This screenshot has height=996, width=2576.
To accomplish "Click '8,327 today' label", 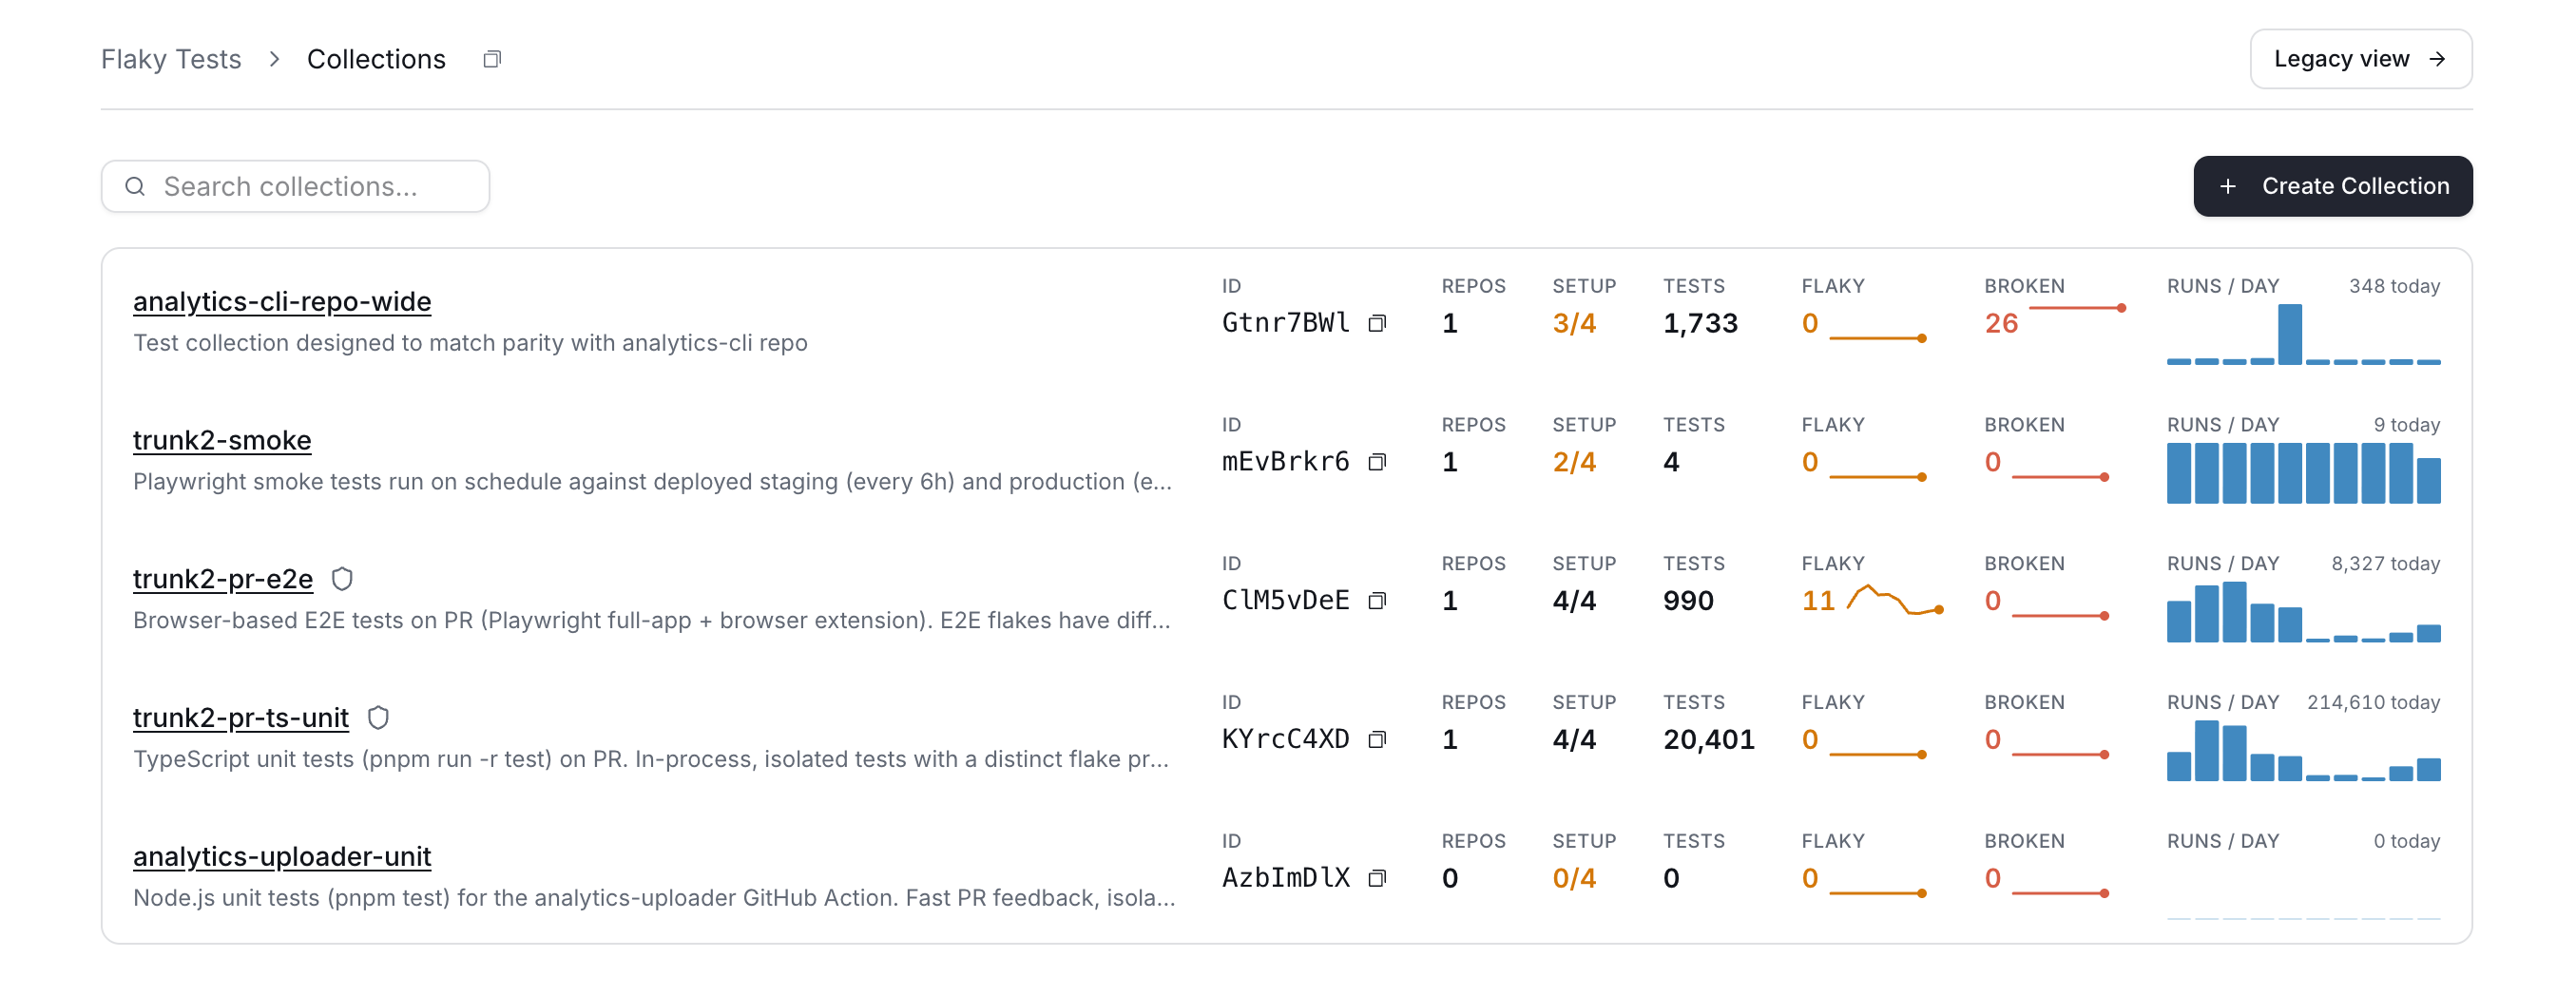I will click(2385, 564).
